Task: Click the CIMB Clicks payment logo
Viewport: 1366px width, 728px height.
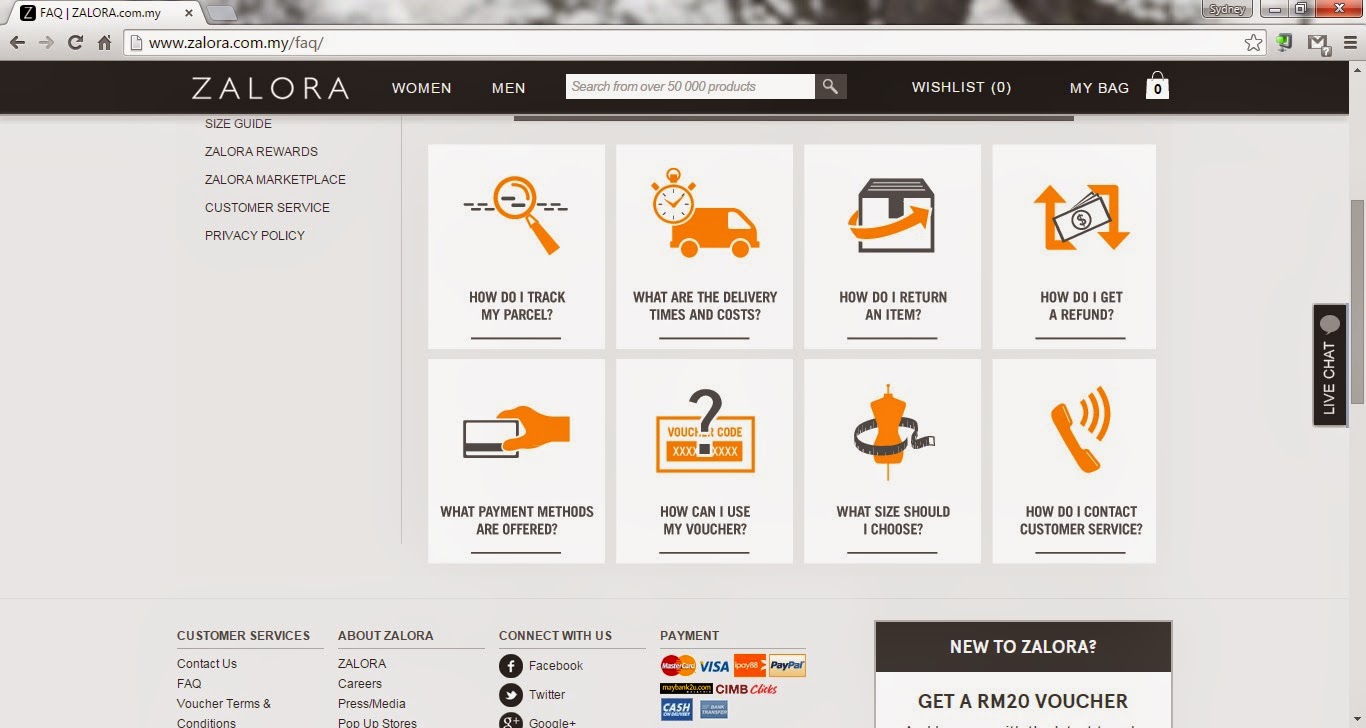Action: (x=747, y=689)
